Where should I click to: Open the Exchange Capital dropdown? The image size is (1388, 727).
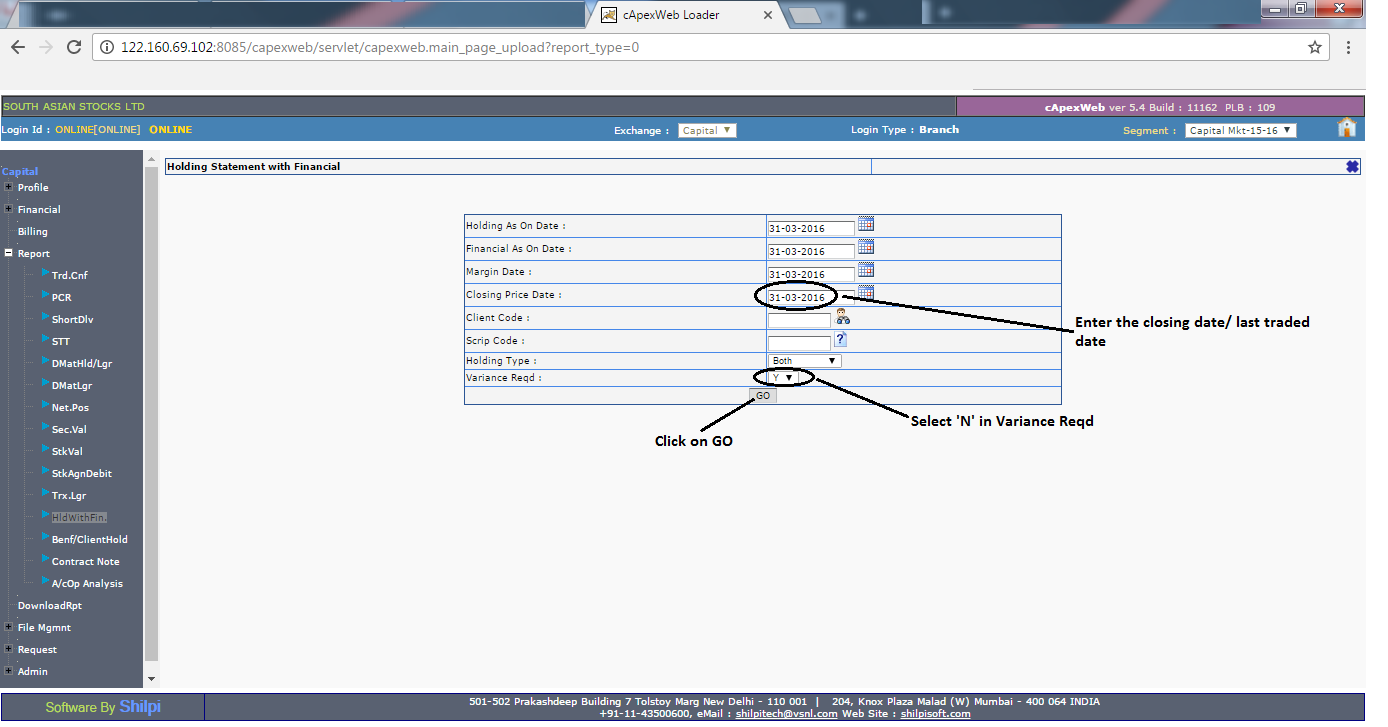pos(707,130)
